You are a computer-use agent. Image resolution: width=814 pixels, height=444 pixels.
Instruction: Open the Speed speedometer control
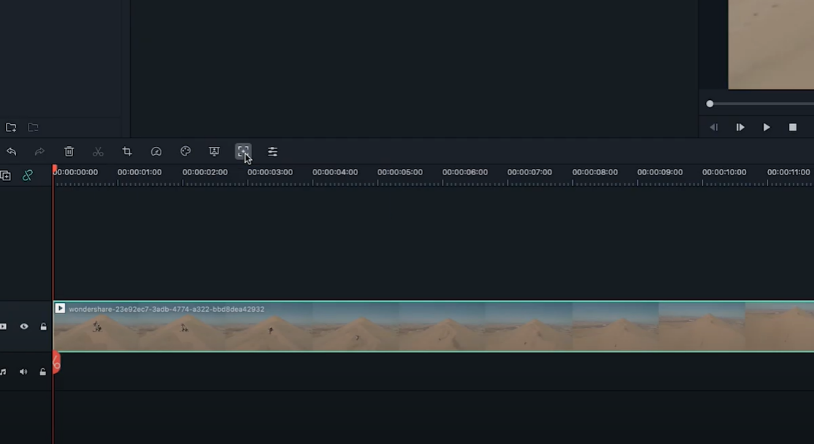click(x=156, y=152)
